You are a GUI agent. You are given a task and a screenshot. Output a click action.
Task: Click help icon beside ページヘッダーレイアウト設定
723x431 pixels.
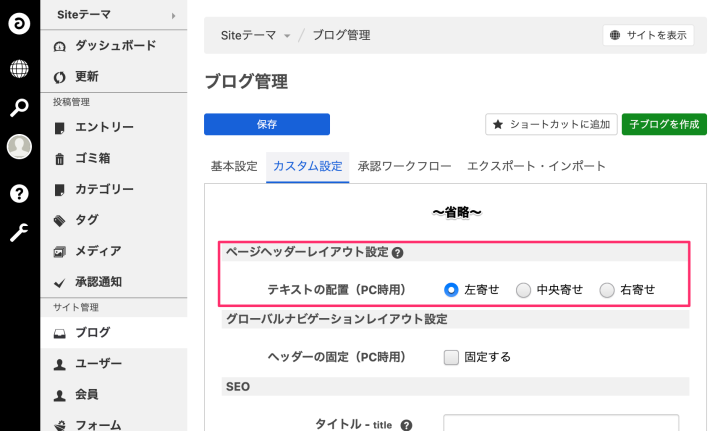(397, 254)
